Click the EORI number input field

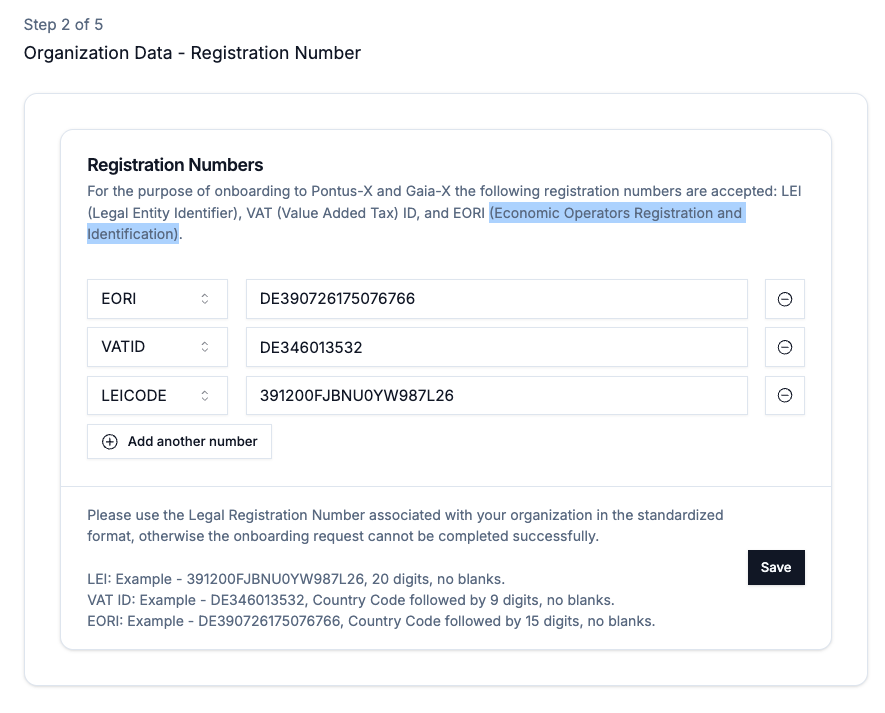(496, 299)
